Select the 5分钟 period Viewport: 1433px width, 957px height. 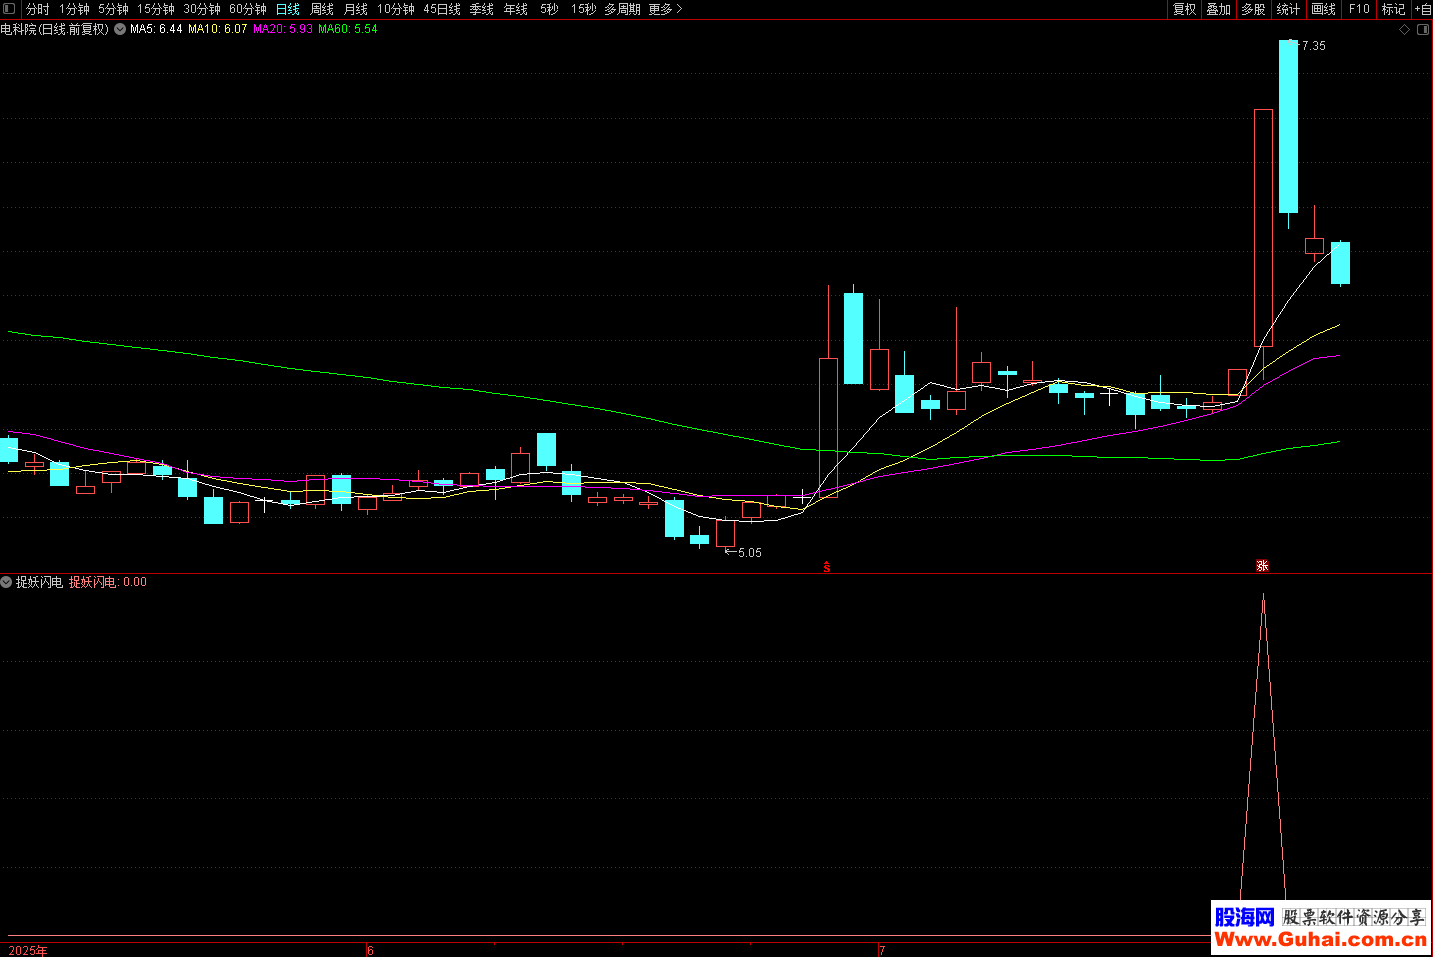[x=113, y=9]
